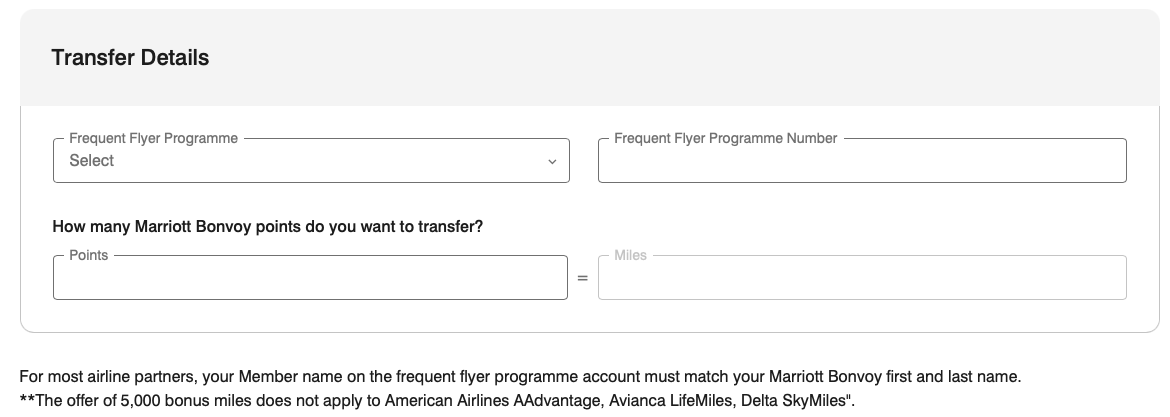Click the double asterisk before the offer note

(25, 399)
